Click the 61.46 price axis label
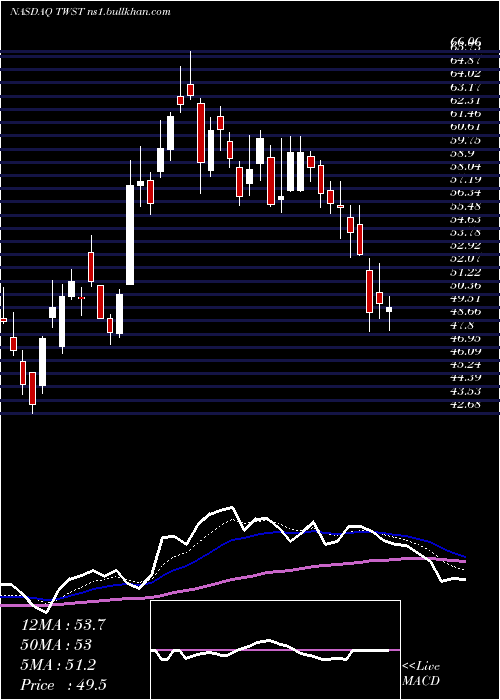The width and height of the screenshot is (500, 700). (x=466, y=113)
